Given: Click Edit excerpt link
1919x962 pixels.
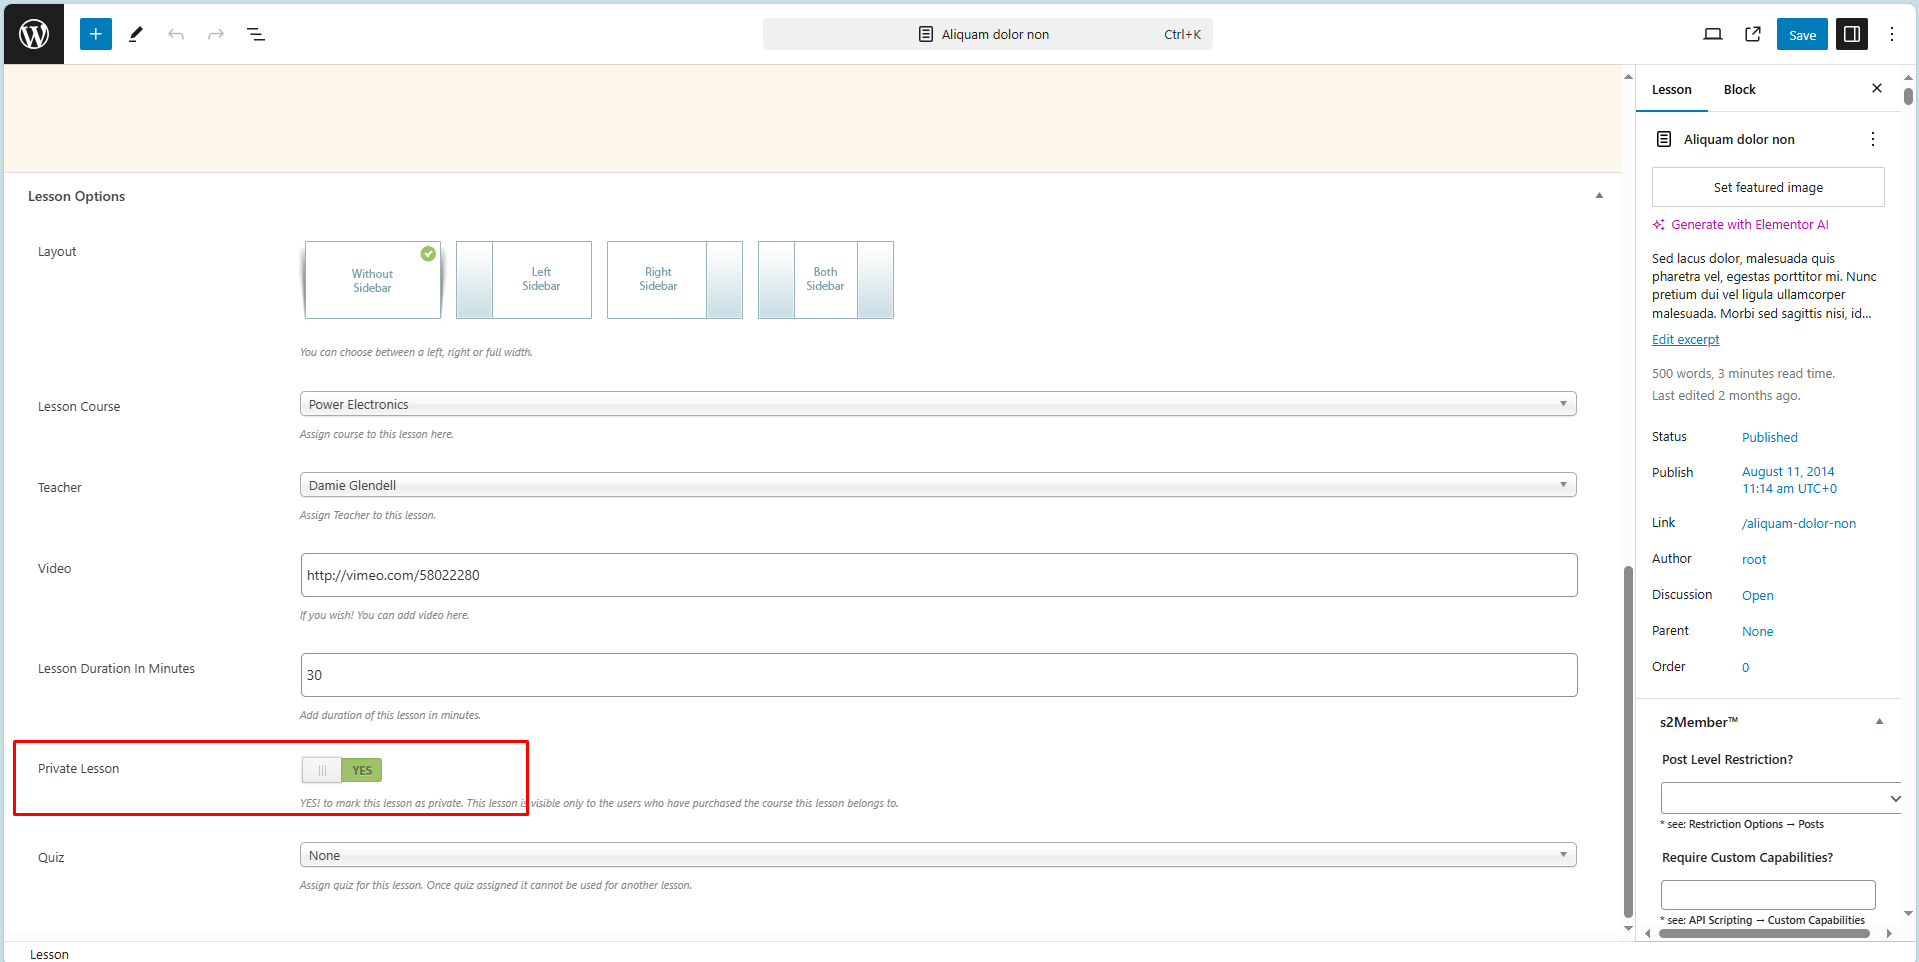Looking at the screenshot, I should tap(1685, 340).
